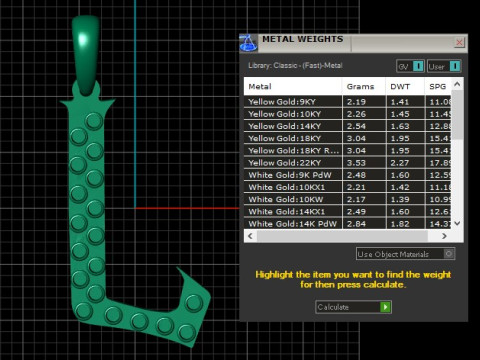Click the Metal column header
This screenshot has height=360, width=480.
point(293,86)
